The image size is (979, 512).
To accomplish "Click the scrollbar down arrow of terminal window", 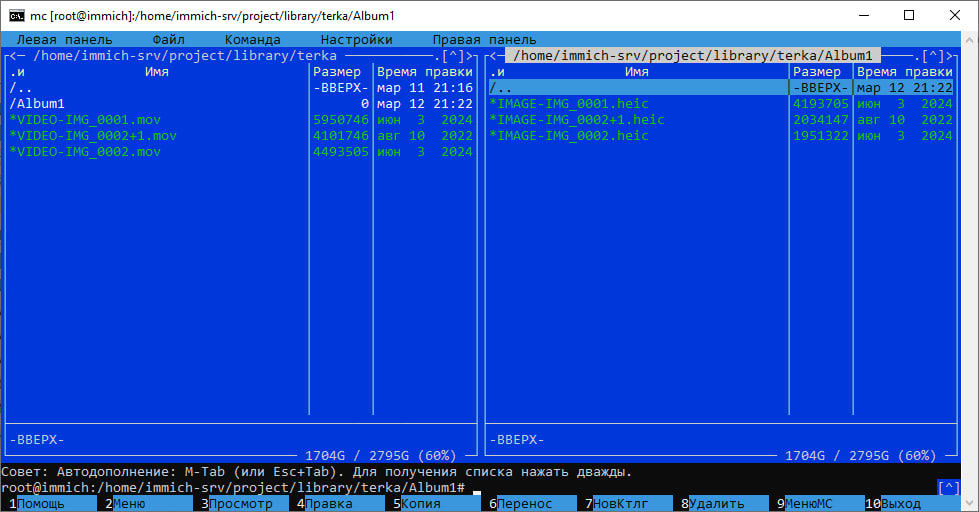I will (970, 503).
